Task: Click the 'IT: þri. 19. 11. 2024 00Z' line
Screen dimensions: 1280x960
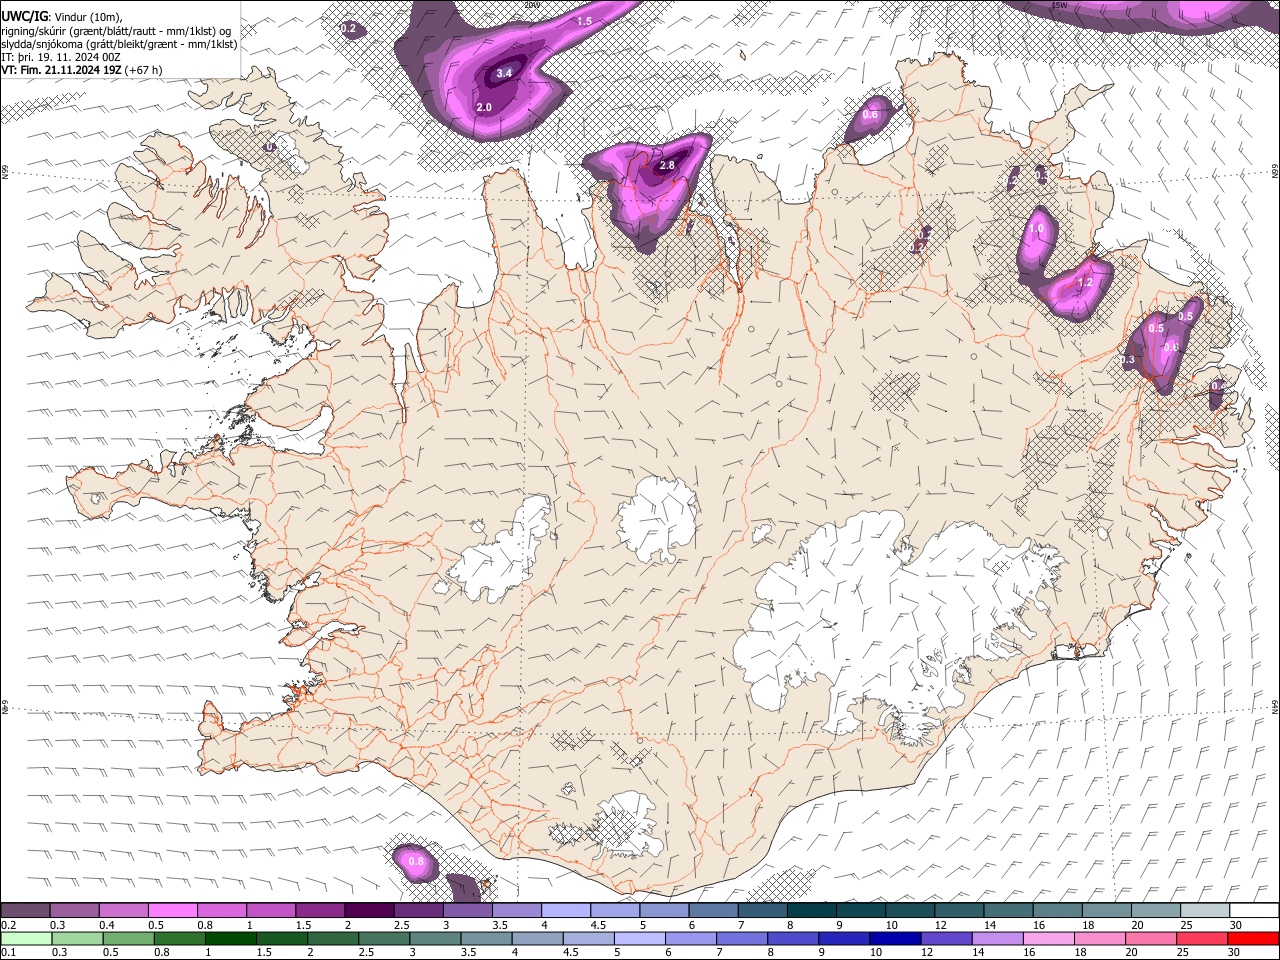Action: click(61, 57)
